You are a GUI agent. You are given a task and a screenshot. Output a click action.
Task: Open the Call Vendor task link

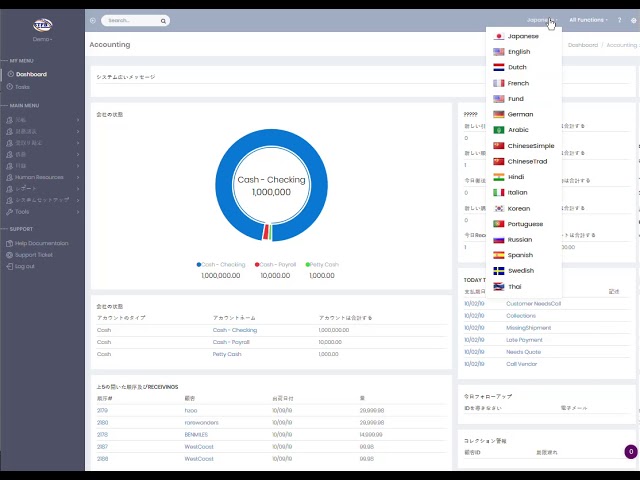point(521,364)
